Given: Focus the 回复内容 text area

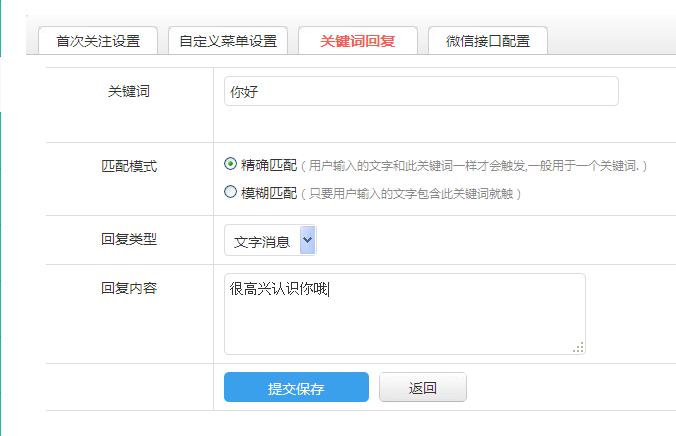Looking at the screenshot, I should pyautogui.click(x=404, y=313).
